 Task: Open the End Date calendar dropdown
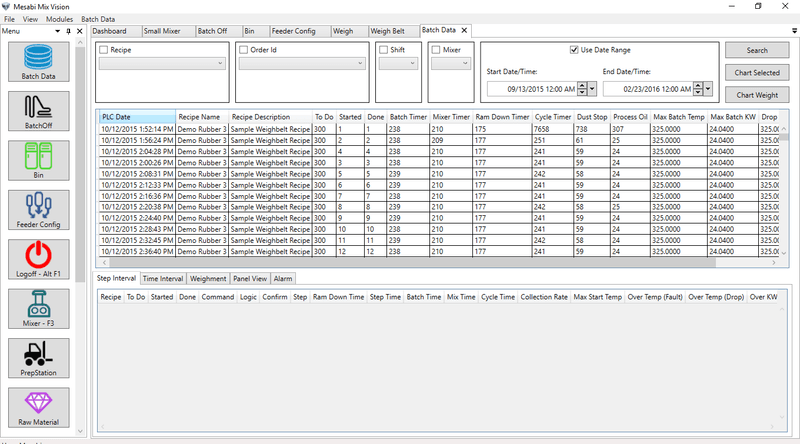tap(708, 89)
